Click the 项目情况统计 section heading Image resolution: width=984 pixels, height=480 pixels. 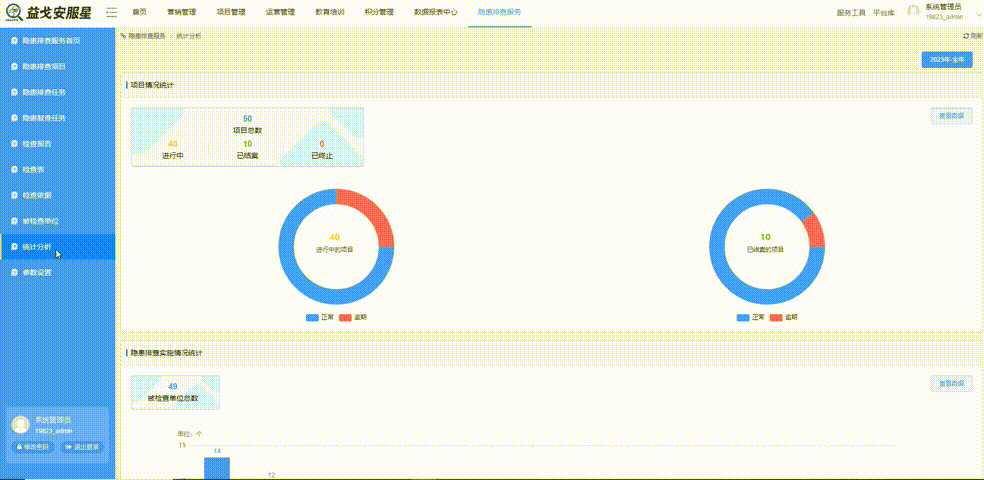pyautogui.click(x=152, y=85)
